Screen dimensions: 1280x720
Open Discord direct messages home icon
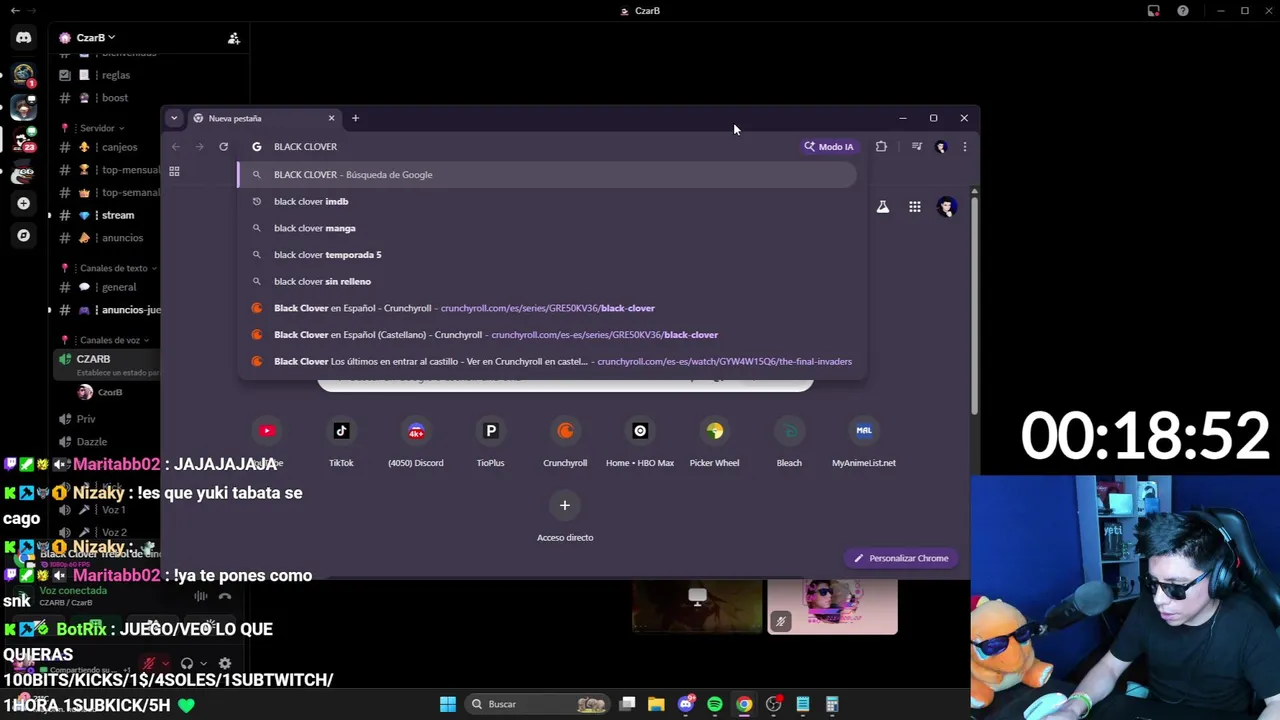coord(23,38)
